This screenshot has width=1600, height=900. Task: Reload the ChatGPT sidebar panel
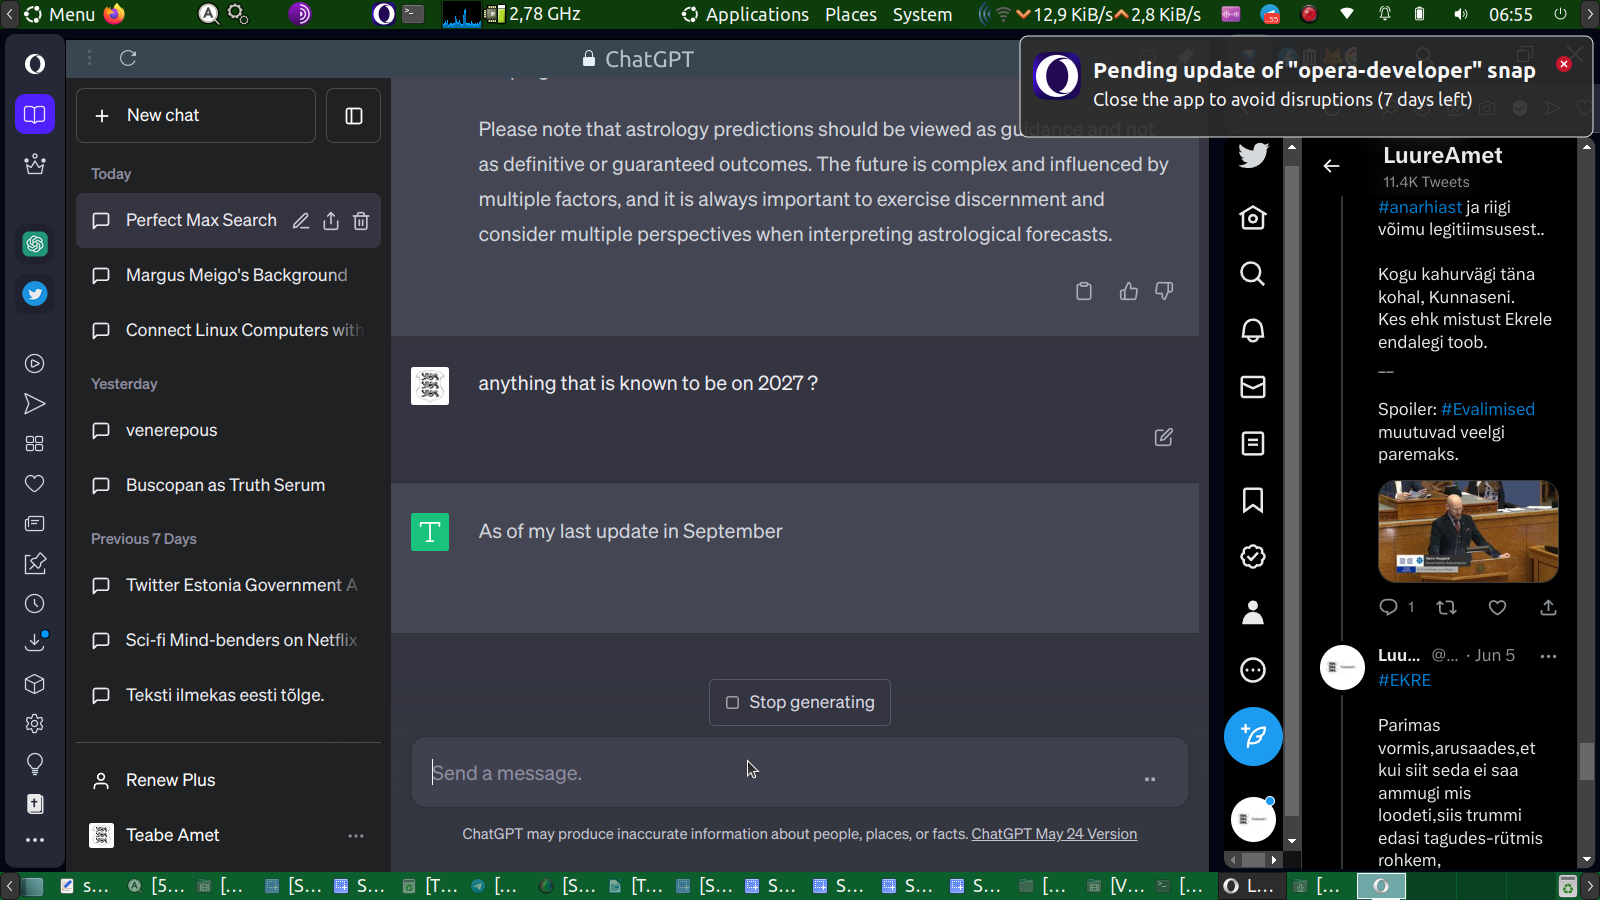(x=128, y=58)
